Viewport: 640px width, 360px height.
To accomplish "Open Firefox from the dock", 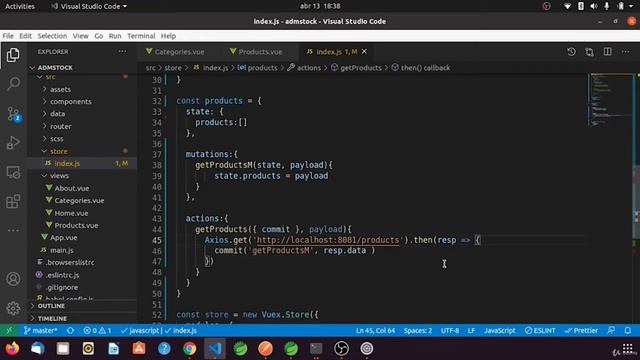I will coord(12,349).
